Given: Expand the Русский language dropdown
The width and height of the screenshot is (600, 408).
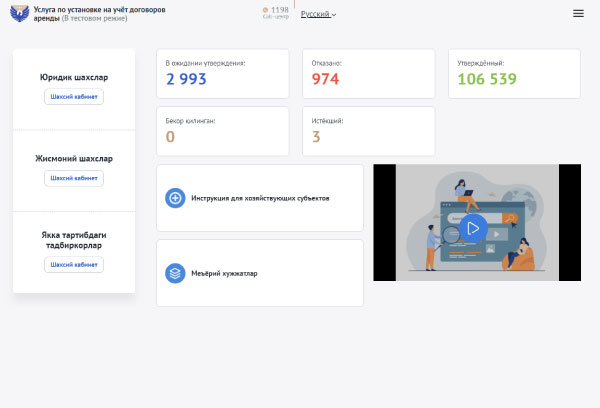Looking at the screenshot, I should point(317,14).
